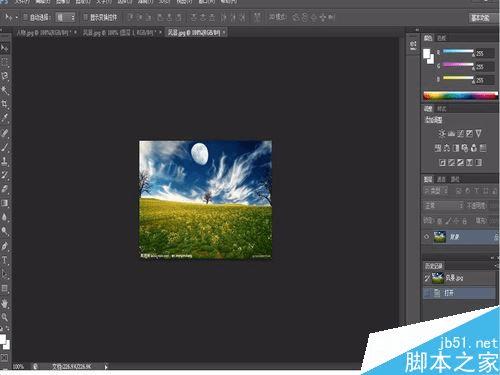Image resolution: width=500 pixels, height=375 pixels.
Task: Expand the collapsed panel dock arrows
Action: [x=417, y=30]
